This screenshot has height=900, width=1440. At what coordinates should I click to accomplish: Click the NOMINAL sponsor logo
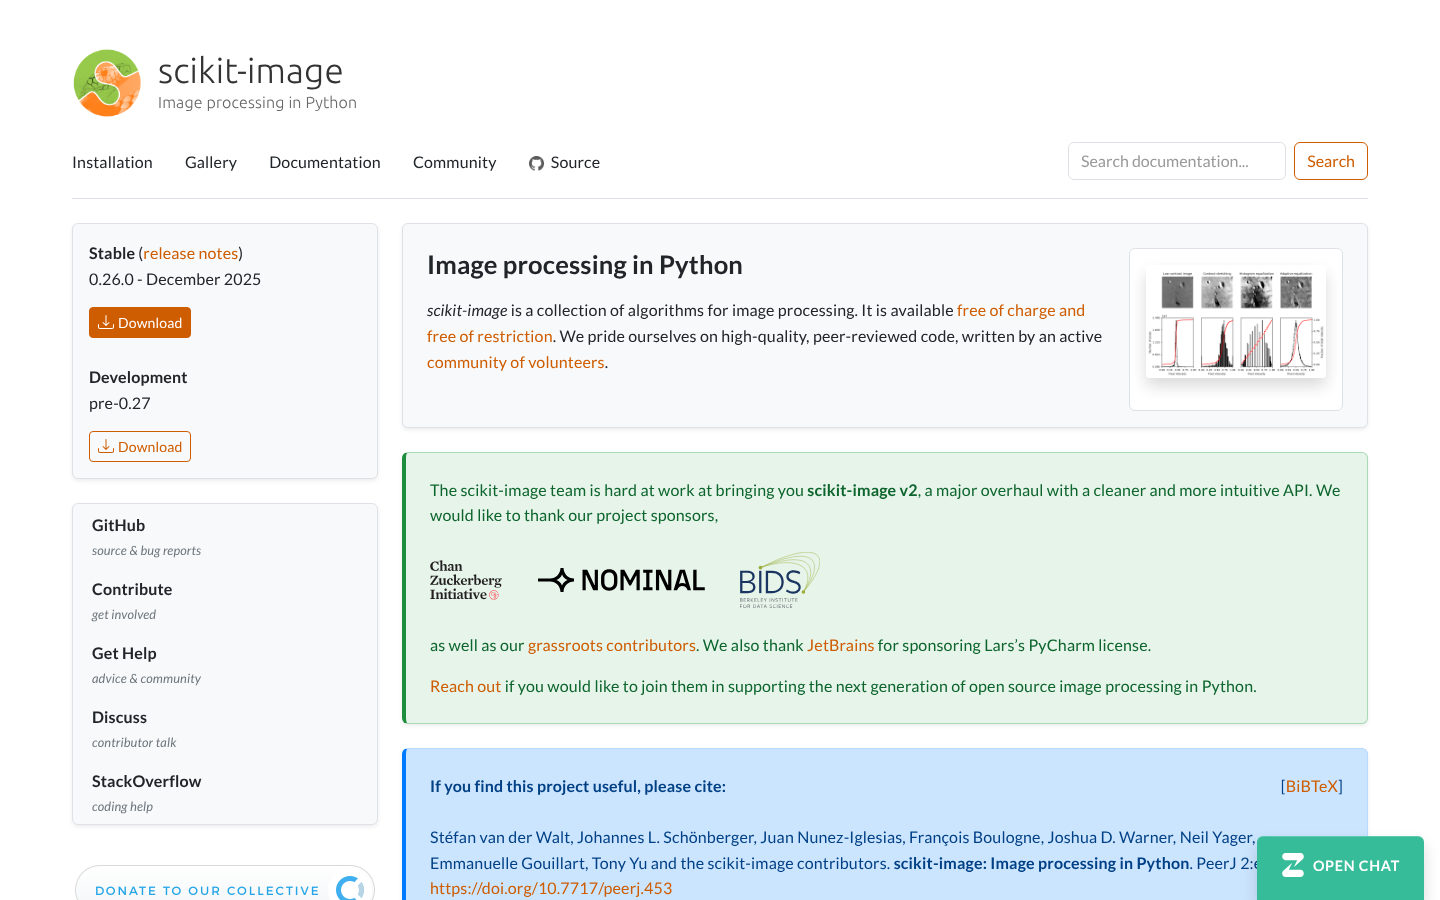pyautogui.click(x=621, y=580)
